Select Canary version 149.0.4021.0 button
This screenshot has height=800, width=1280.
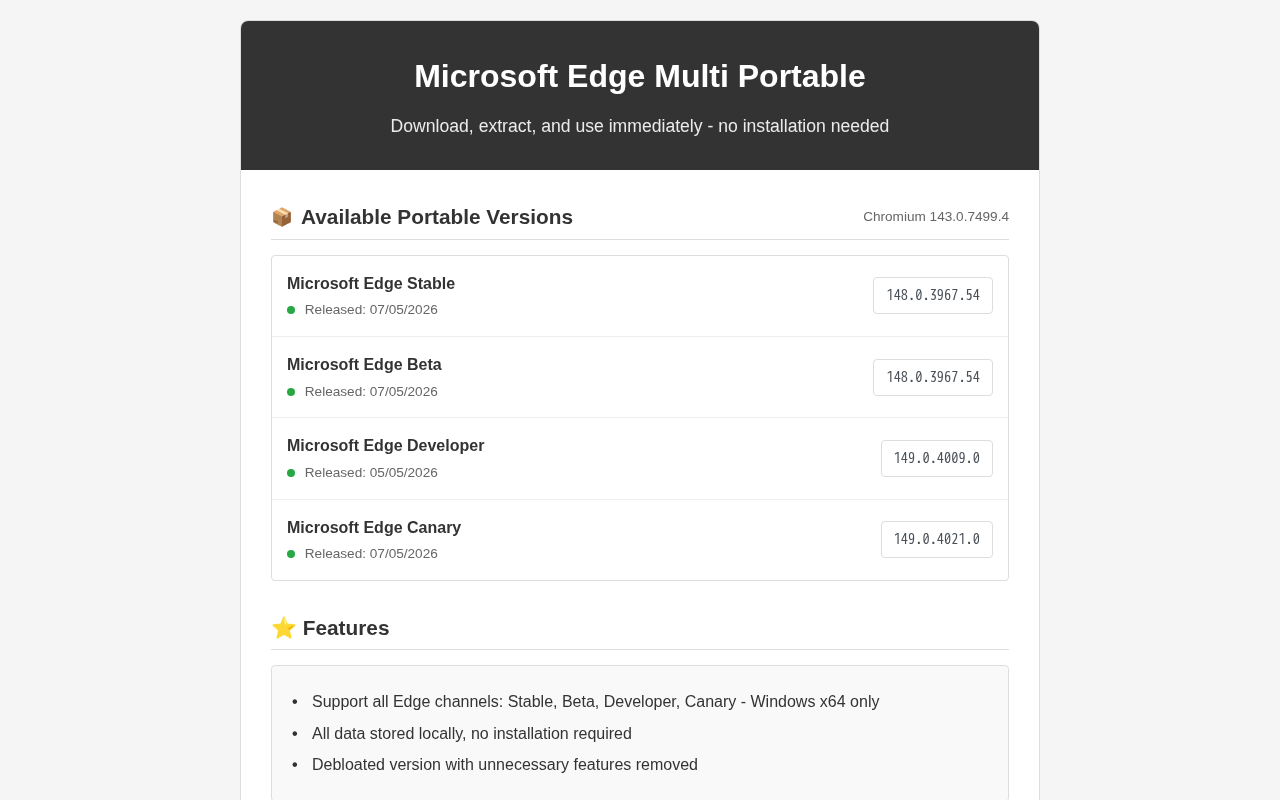(937, 540)
